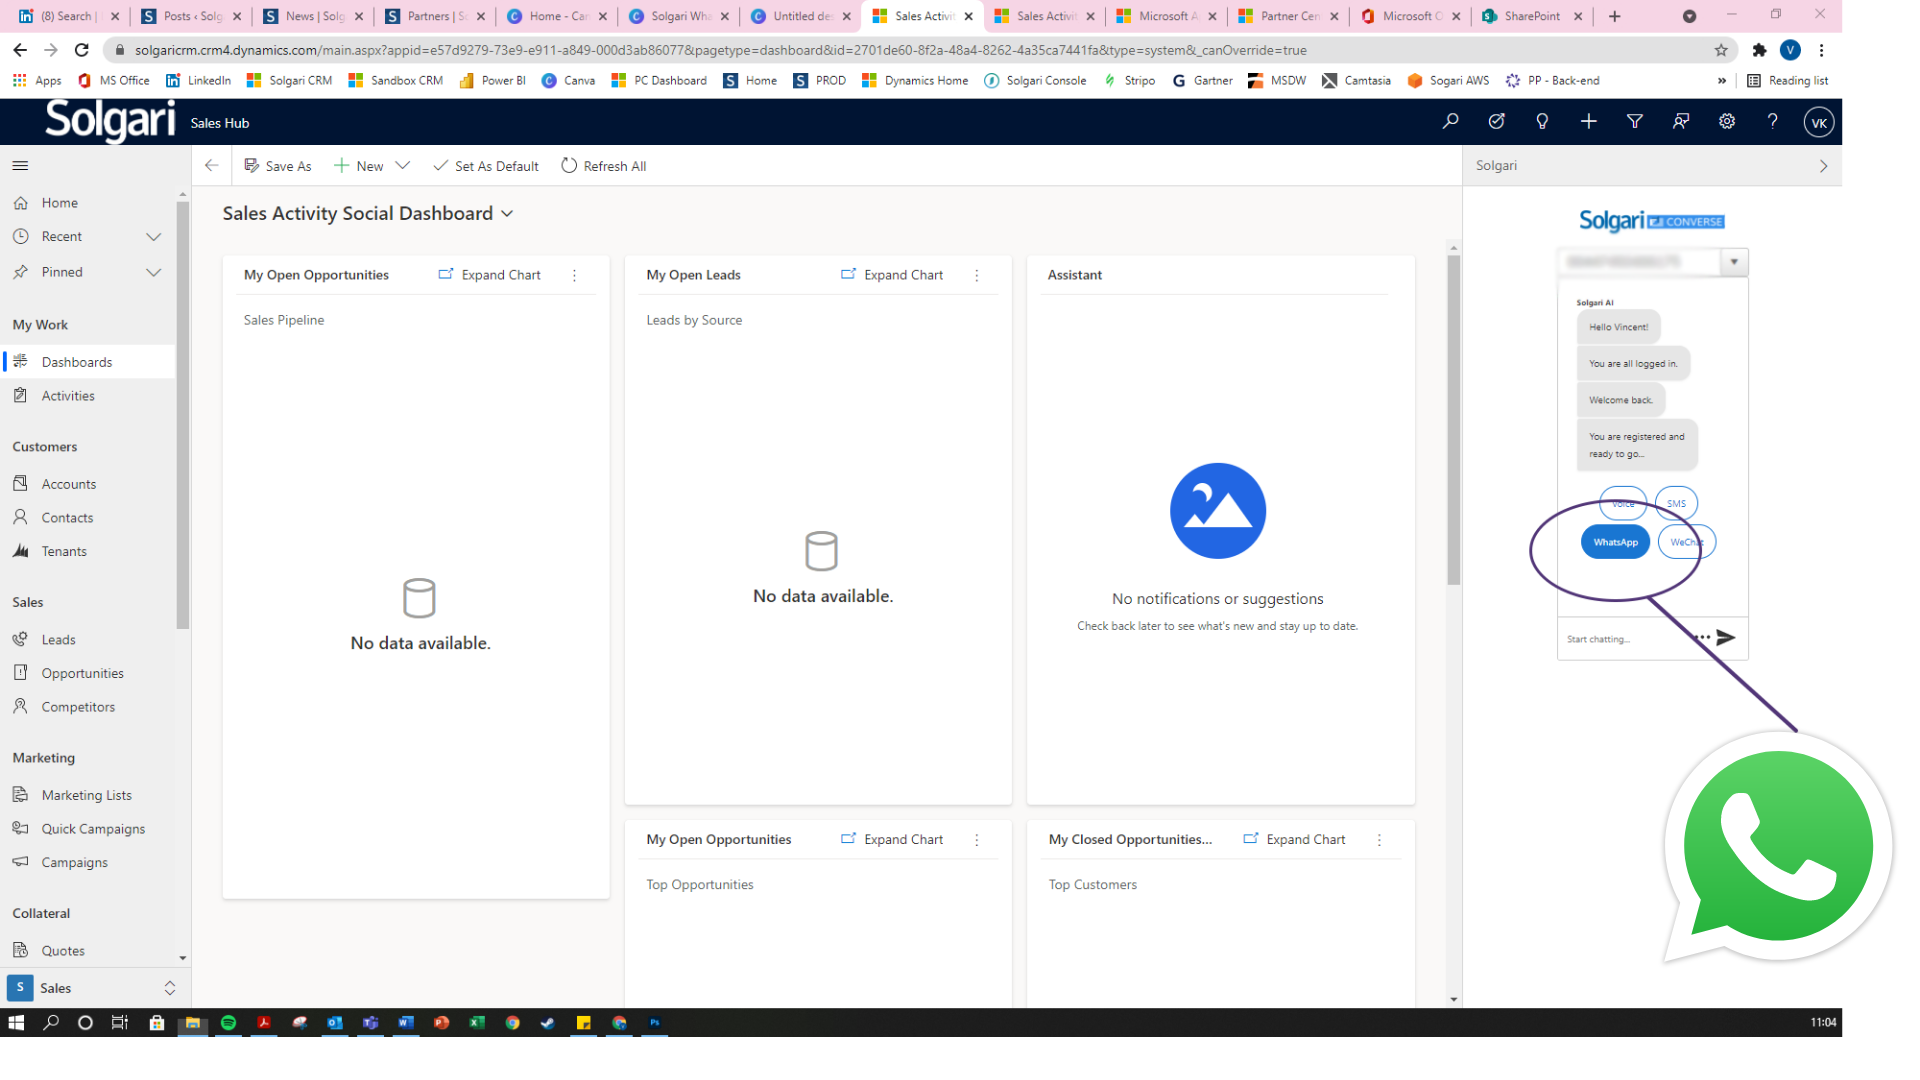
Task: Open the Power BI bookmark
Action: [492, 81]
